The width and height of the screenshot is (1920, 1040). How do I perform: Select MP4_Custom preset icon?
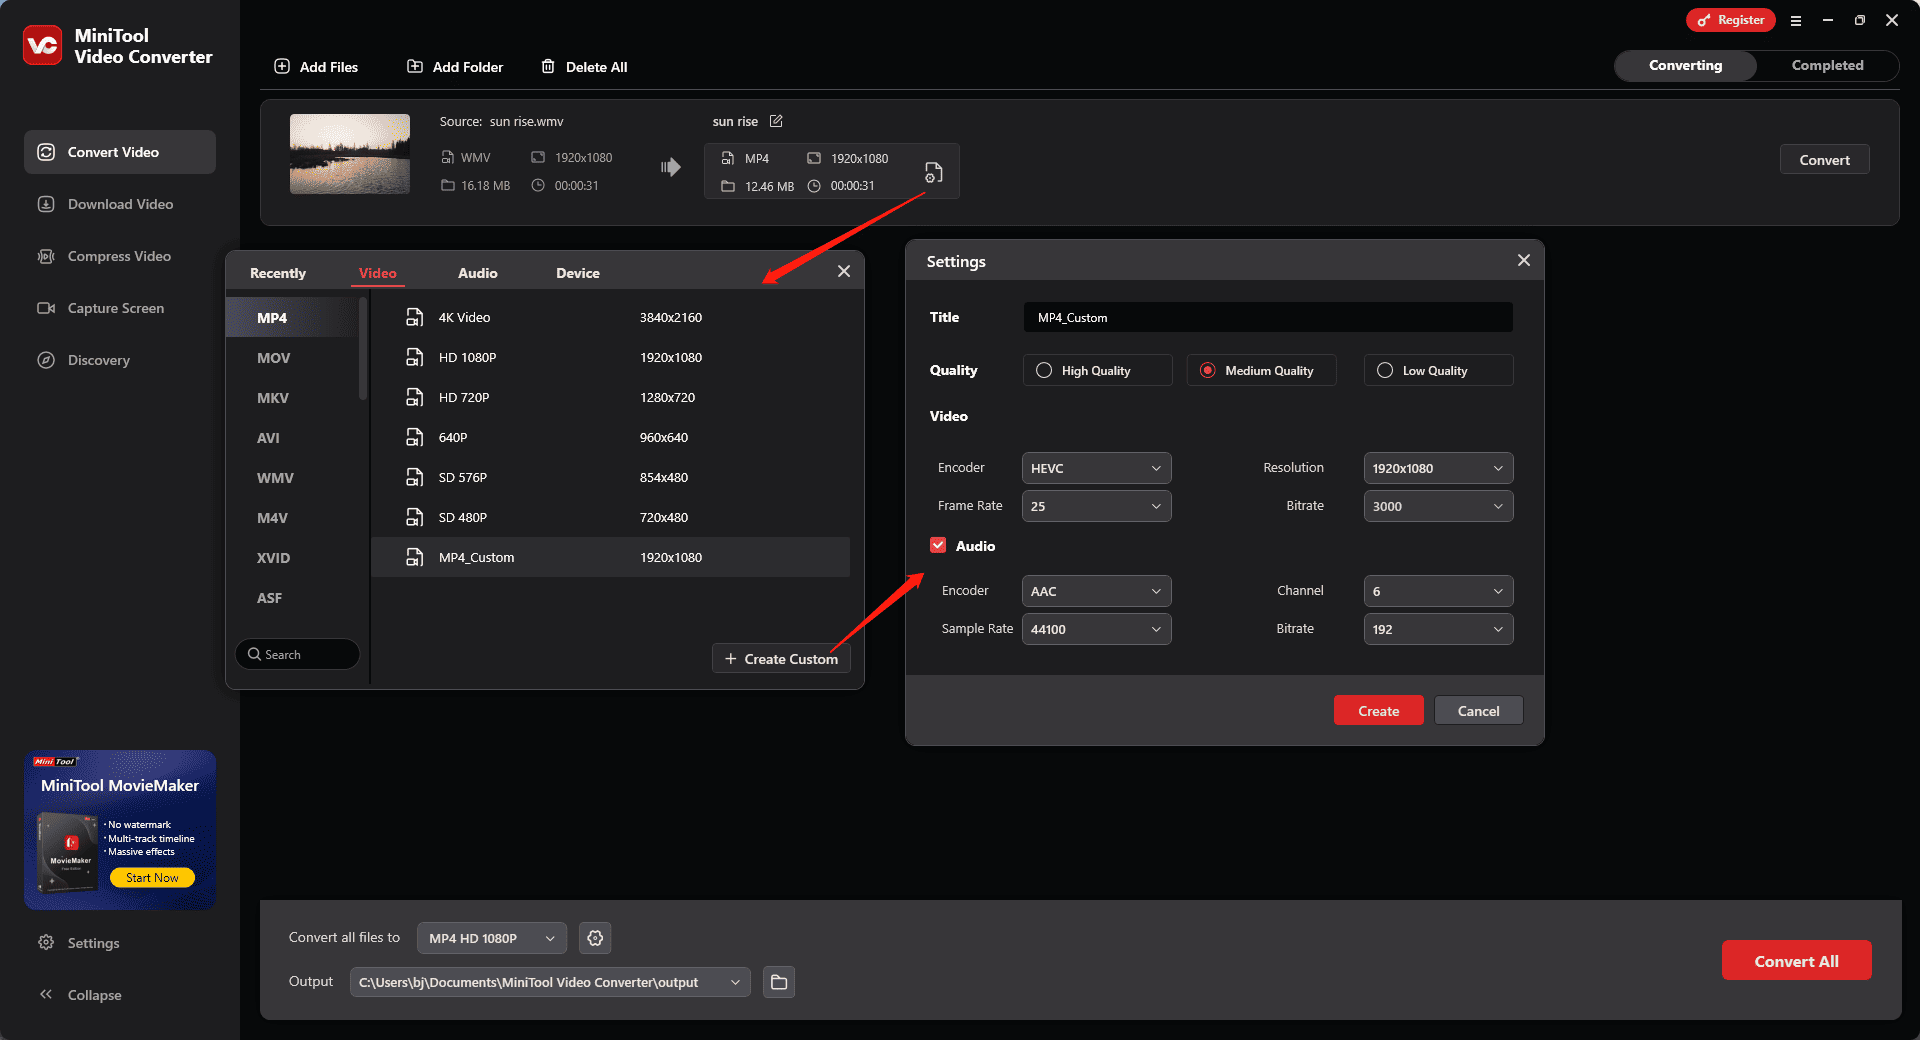pos(414,557)
